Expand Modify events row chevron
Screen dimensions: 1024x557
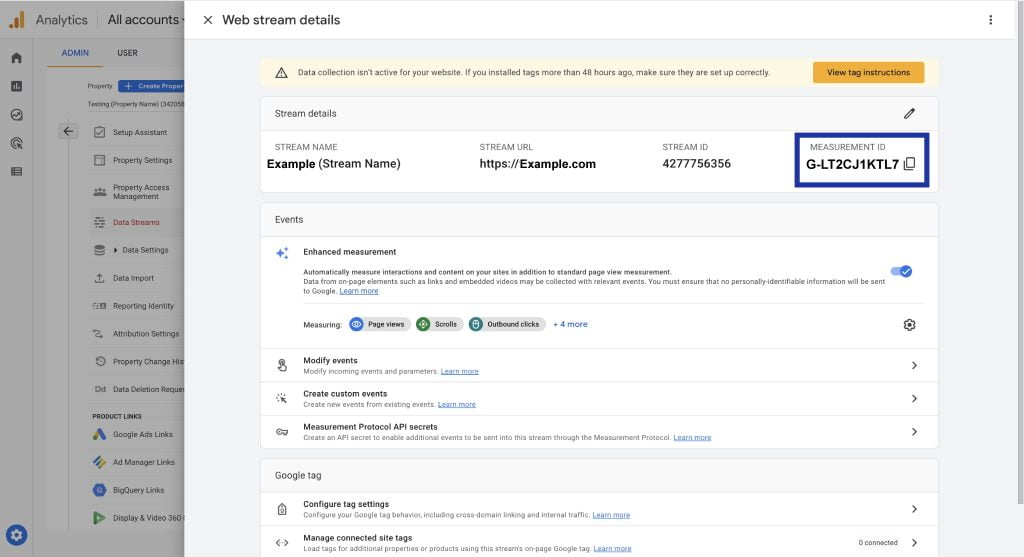click(x=914, y=366)
